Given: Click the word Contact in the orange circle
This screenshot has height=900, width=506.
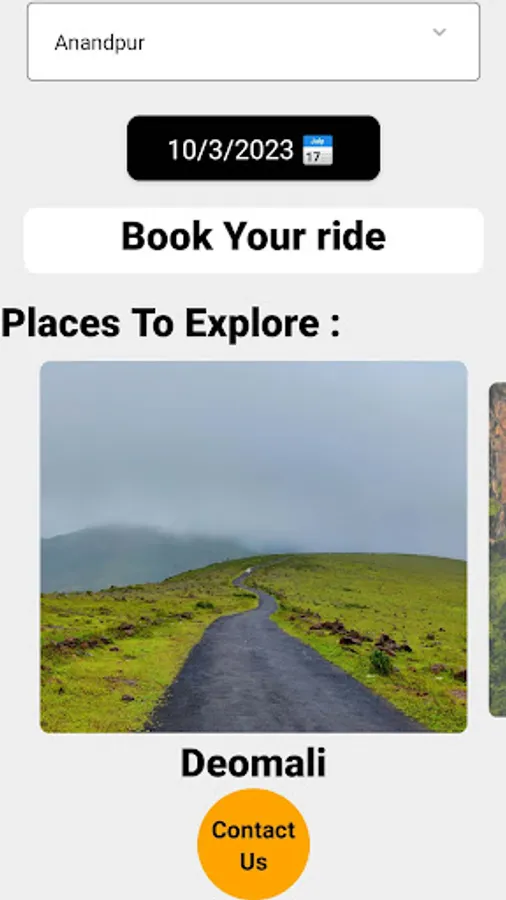Looking at the screenshot, I should click(254, 830).
